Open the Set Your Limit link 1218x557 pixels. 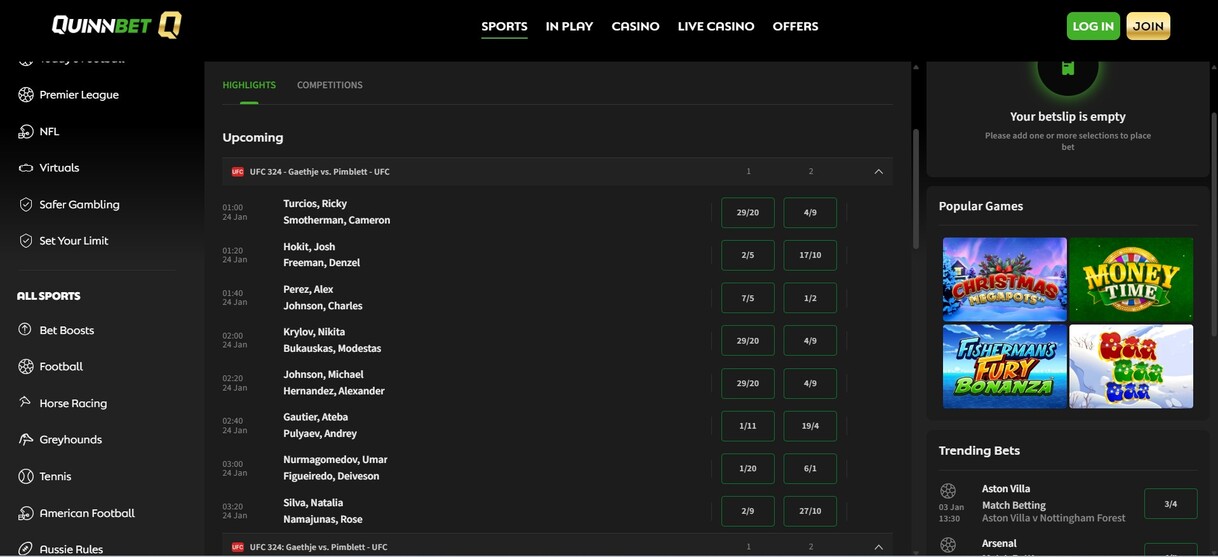74,241
